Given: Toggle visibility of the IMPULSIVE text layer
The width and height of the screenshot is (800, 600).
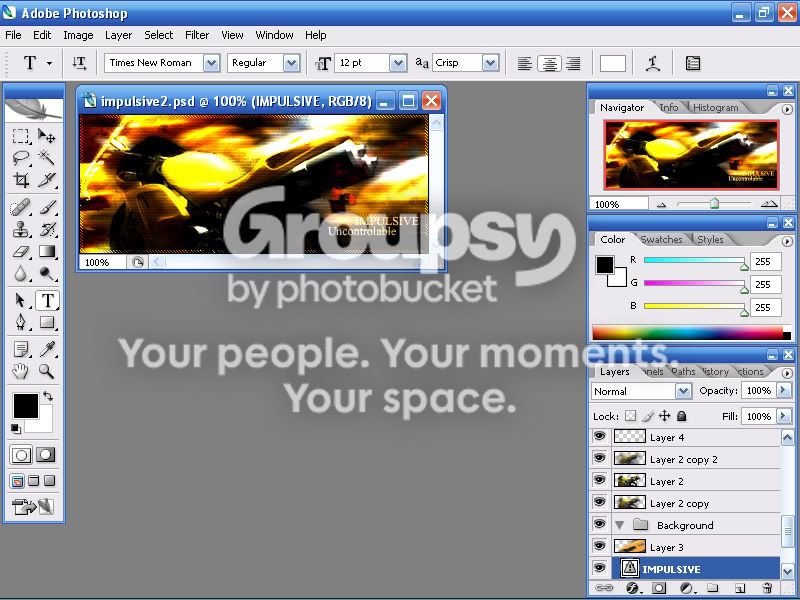Looking at the screenshot, I should point(599,568).
